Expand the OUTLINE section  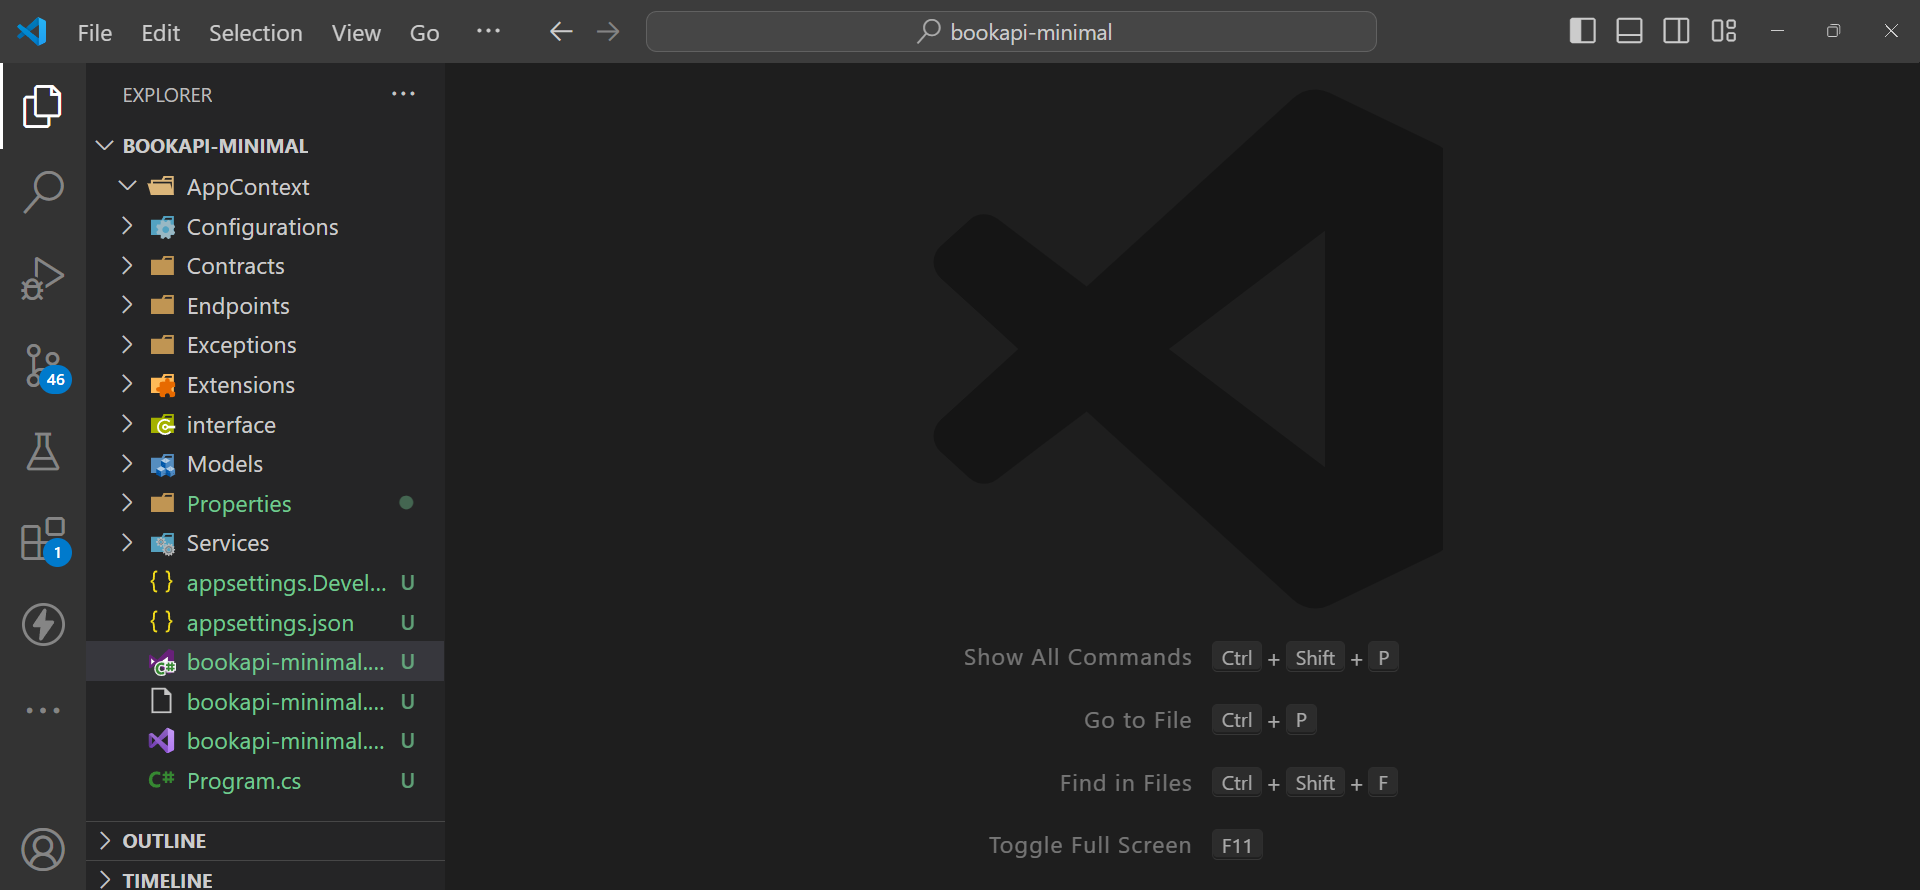pyautogui.click(x=265, y=841)
